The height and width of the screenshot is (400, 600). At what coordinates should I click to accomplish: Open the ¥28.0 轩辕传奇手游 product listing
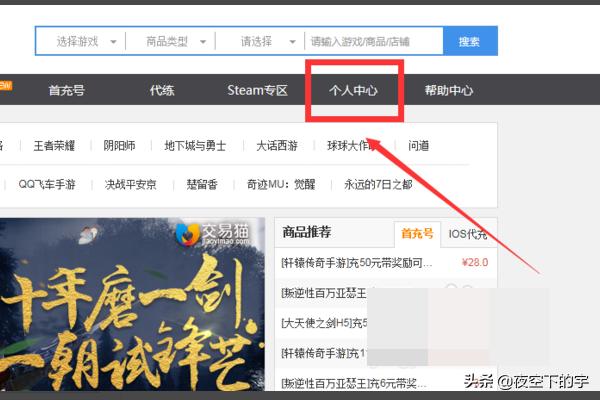357,263
